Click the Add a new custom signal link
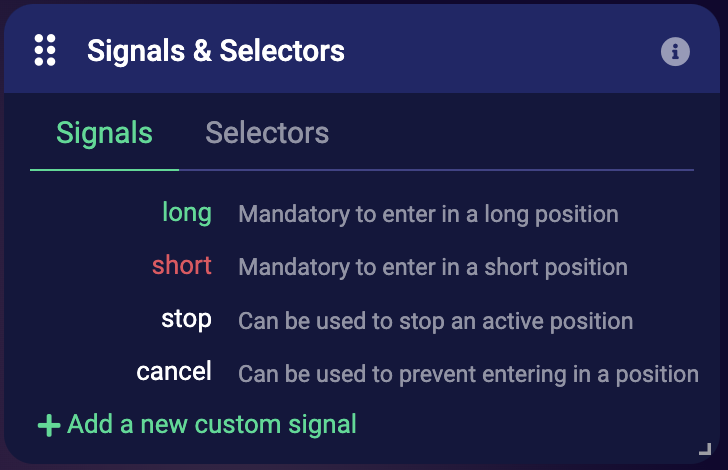 [x=211, y=425]
